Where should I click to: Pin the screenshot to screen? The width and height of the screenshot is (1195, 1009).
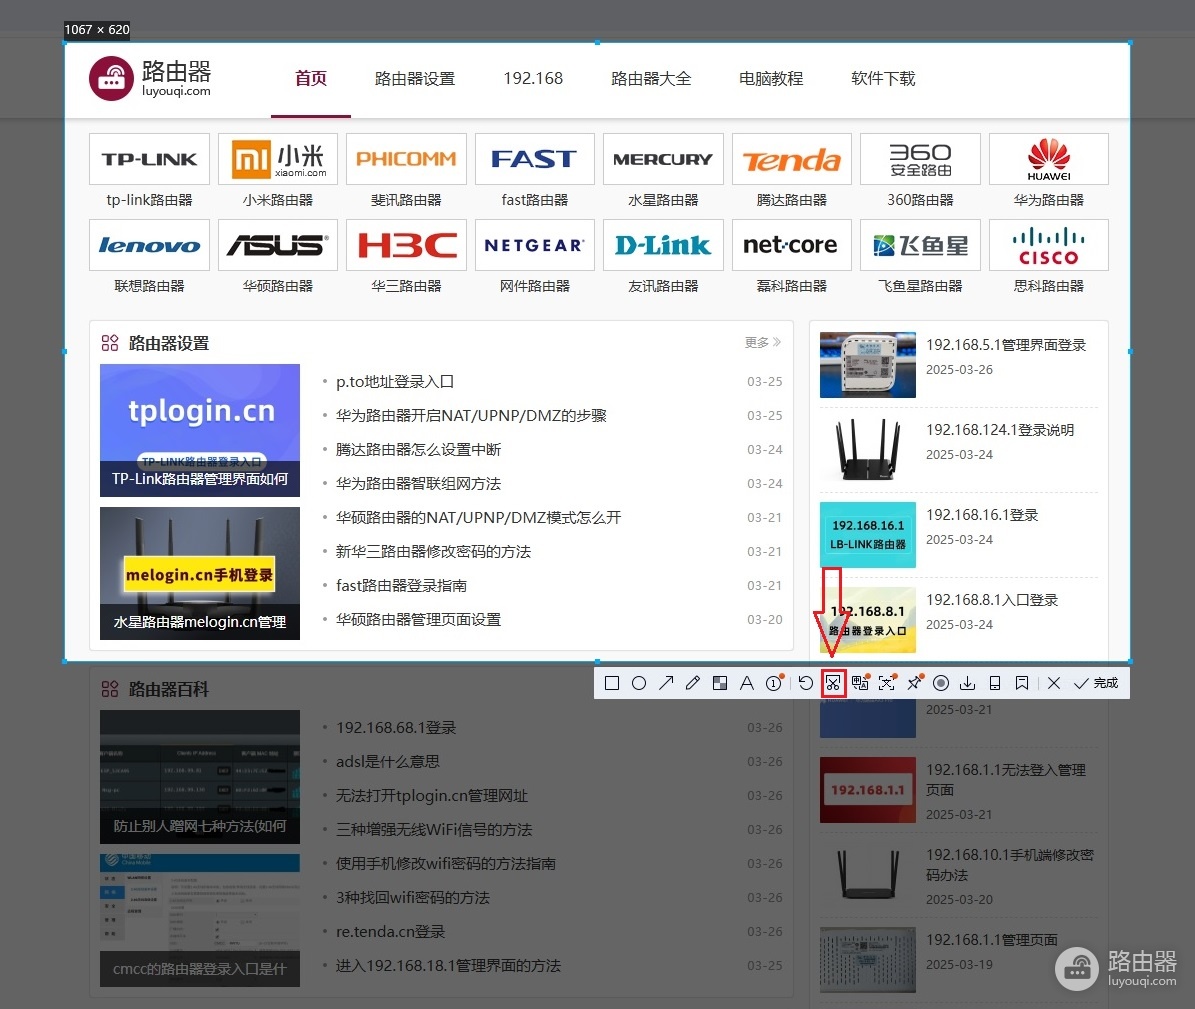click(915, 683)
